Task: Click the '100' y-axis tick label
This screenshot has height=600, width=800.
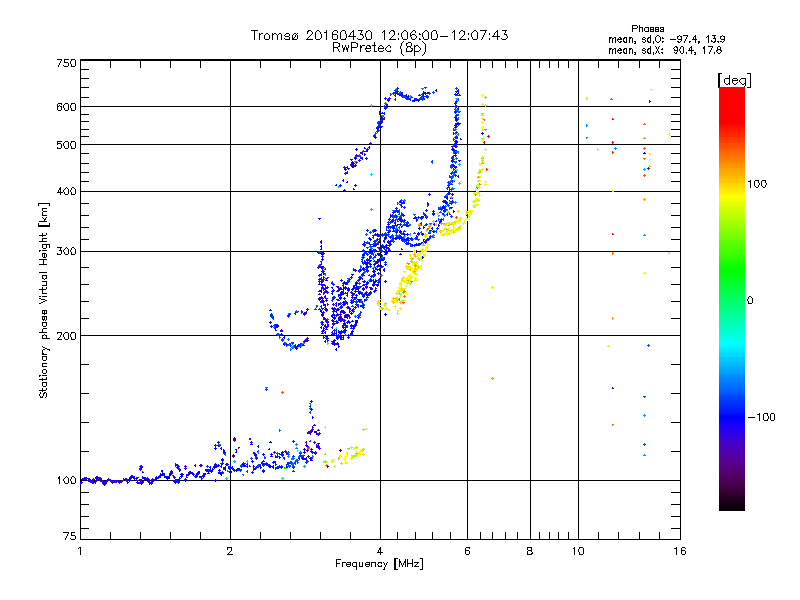Action: pos(66,481)
